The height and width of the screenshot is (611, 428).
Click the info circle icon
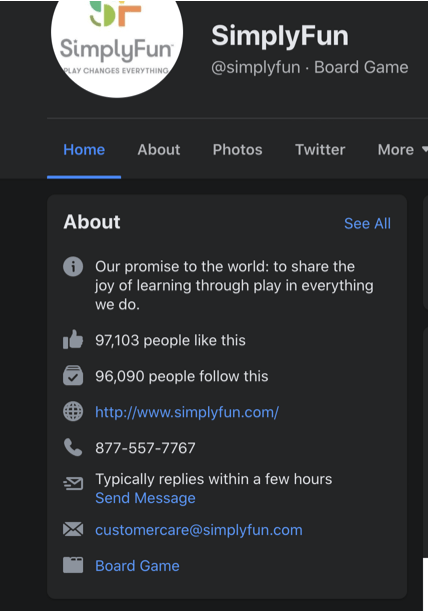click(73, 267)
